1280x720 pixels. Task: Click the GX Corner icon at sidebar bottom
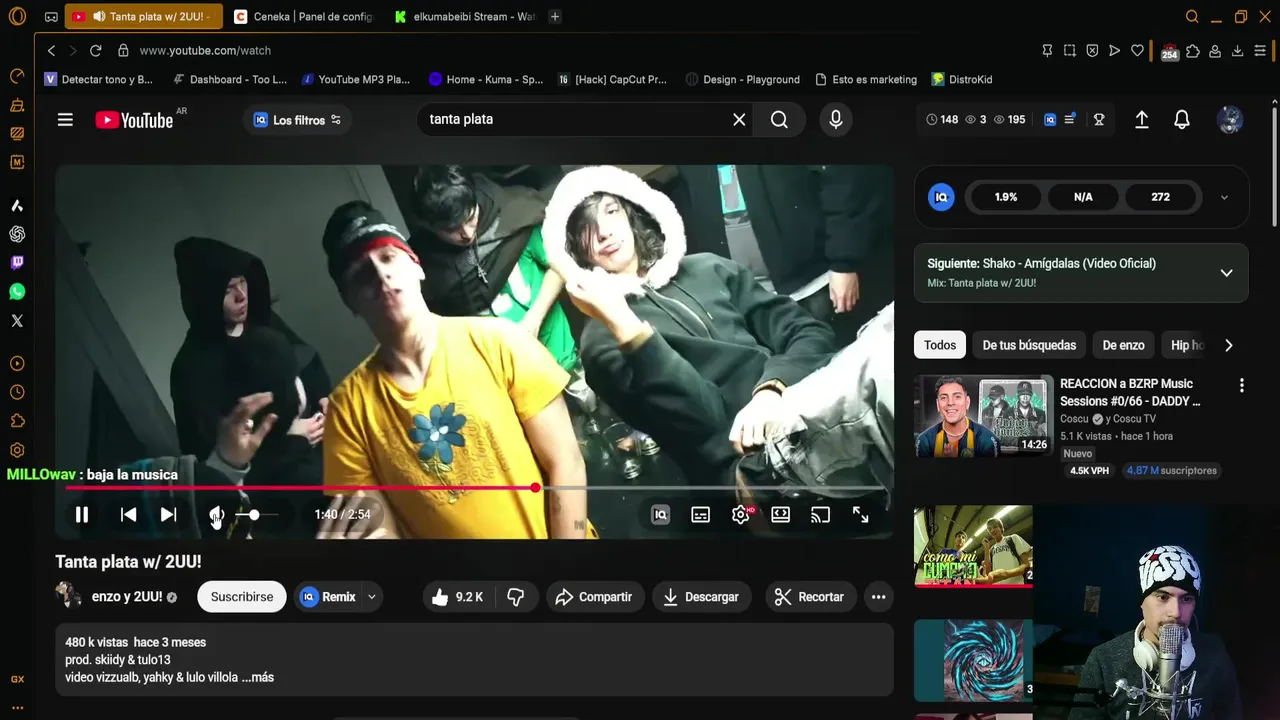17,679
